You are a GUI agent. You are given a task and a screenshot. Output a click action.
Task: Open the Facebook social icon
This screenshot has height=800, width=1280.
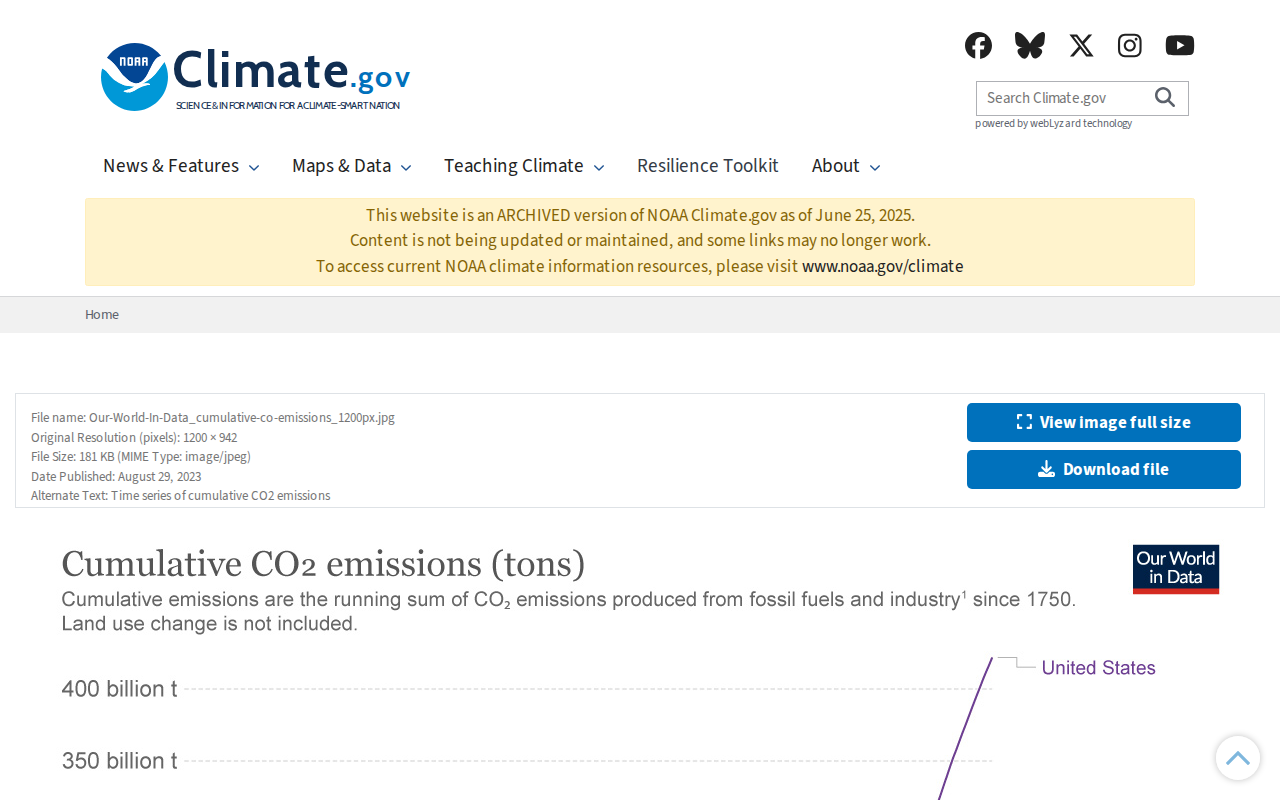click(x=978, y=45)
